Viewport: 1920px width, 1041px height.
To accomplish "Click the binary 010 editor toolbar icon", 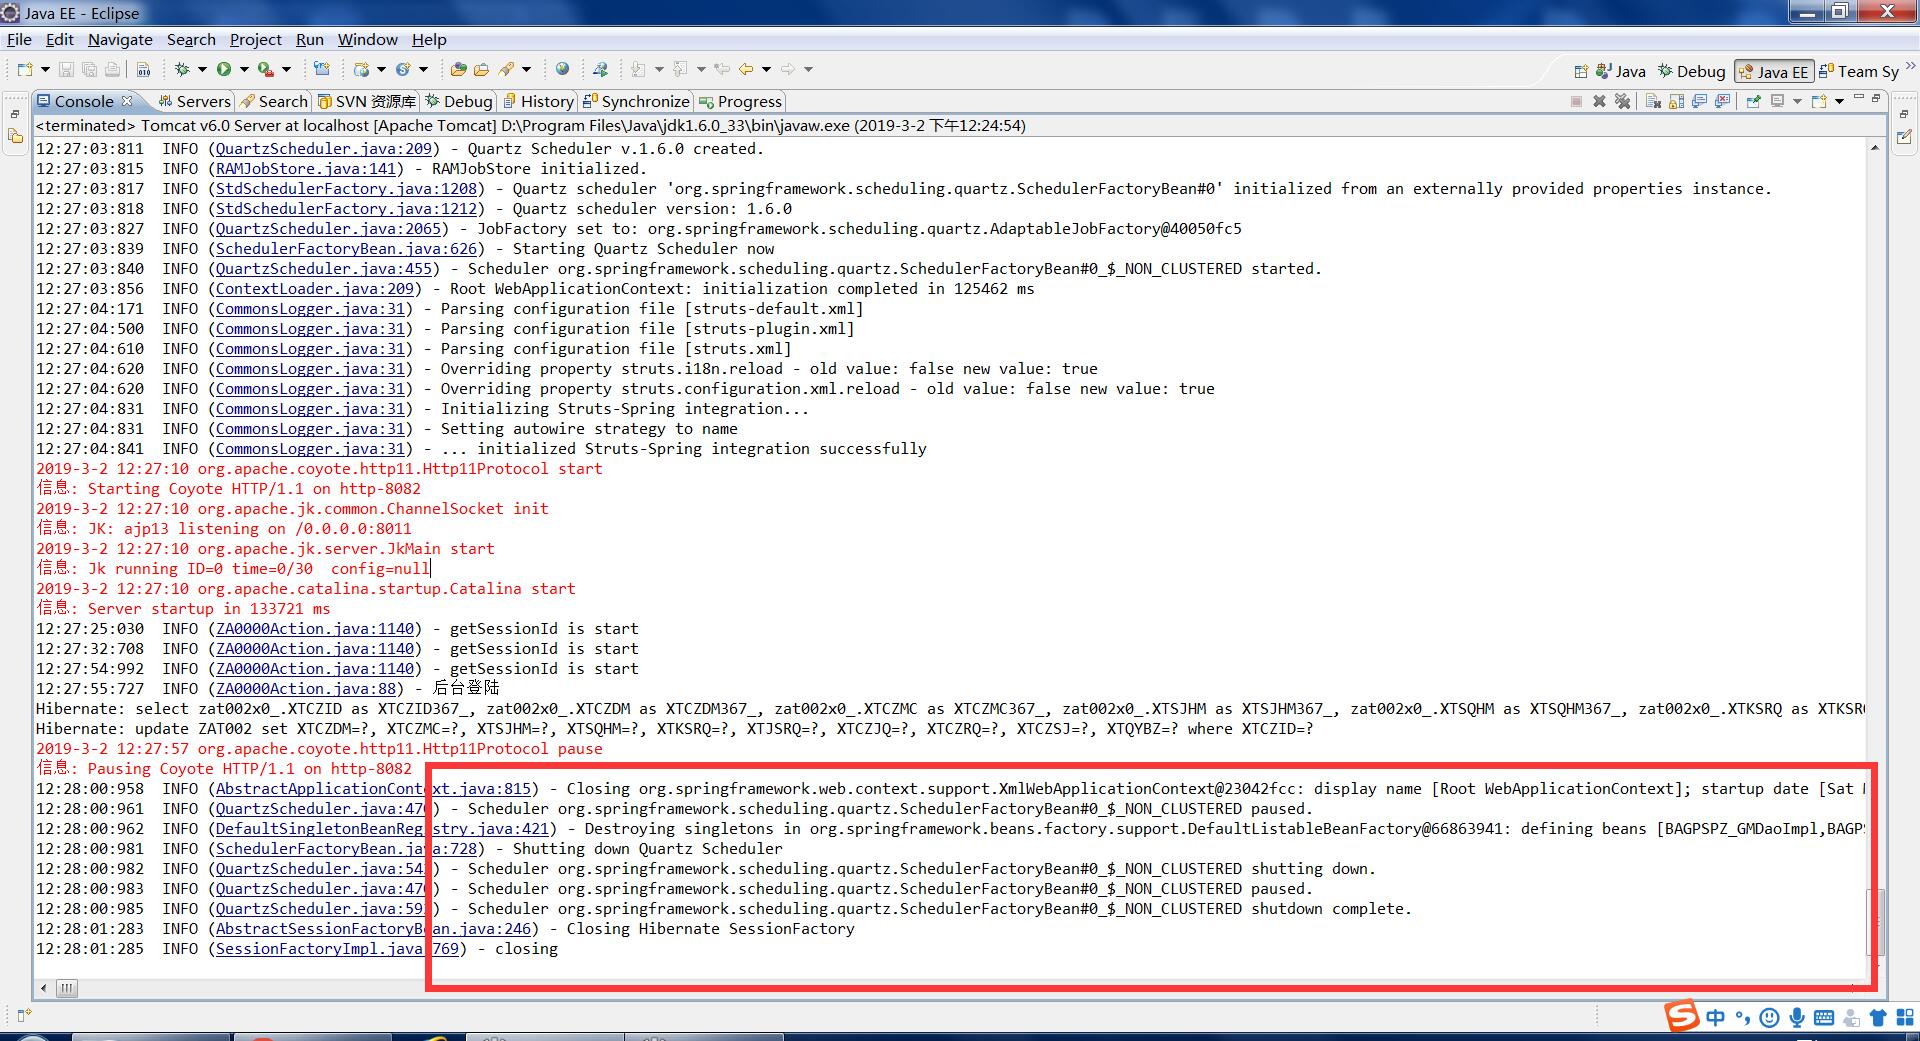I will [143, 69].
